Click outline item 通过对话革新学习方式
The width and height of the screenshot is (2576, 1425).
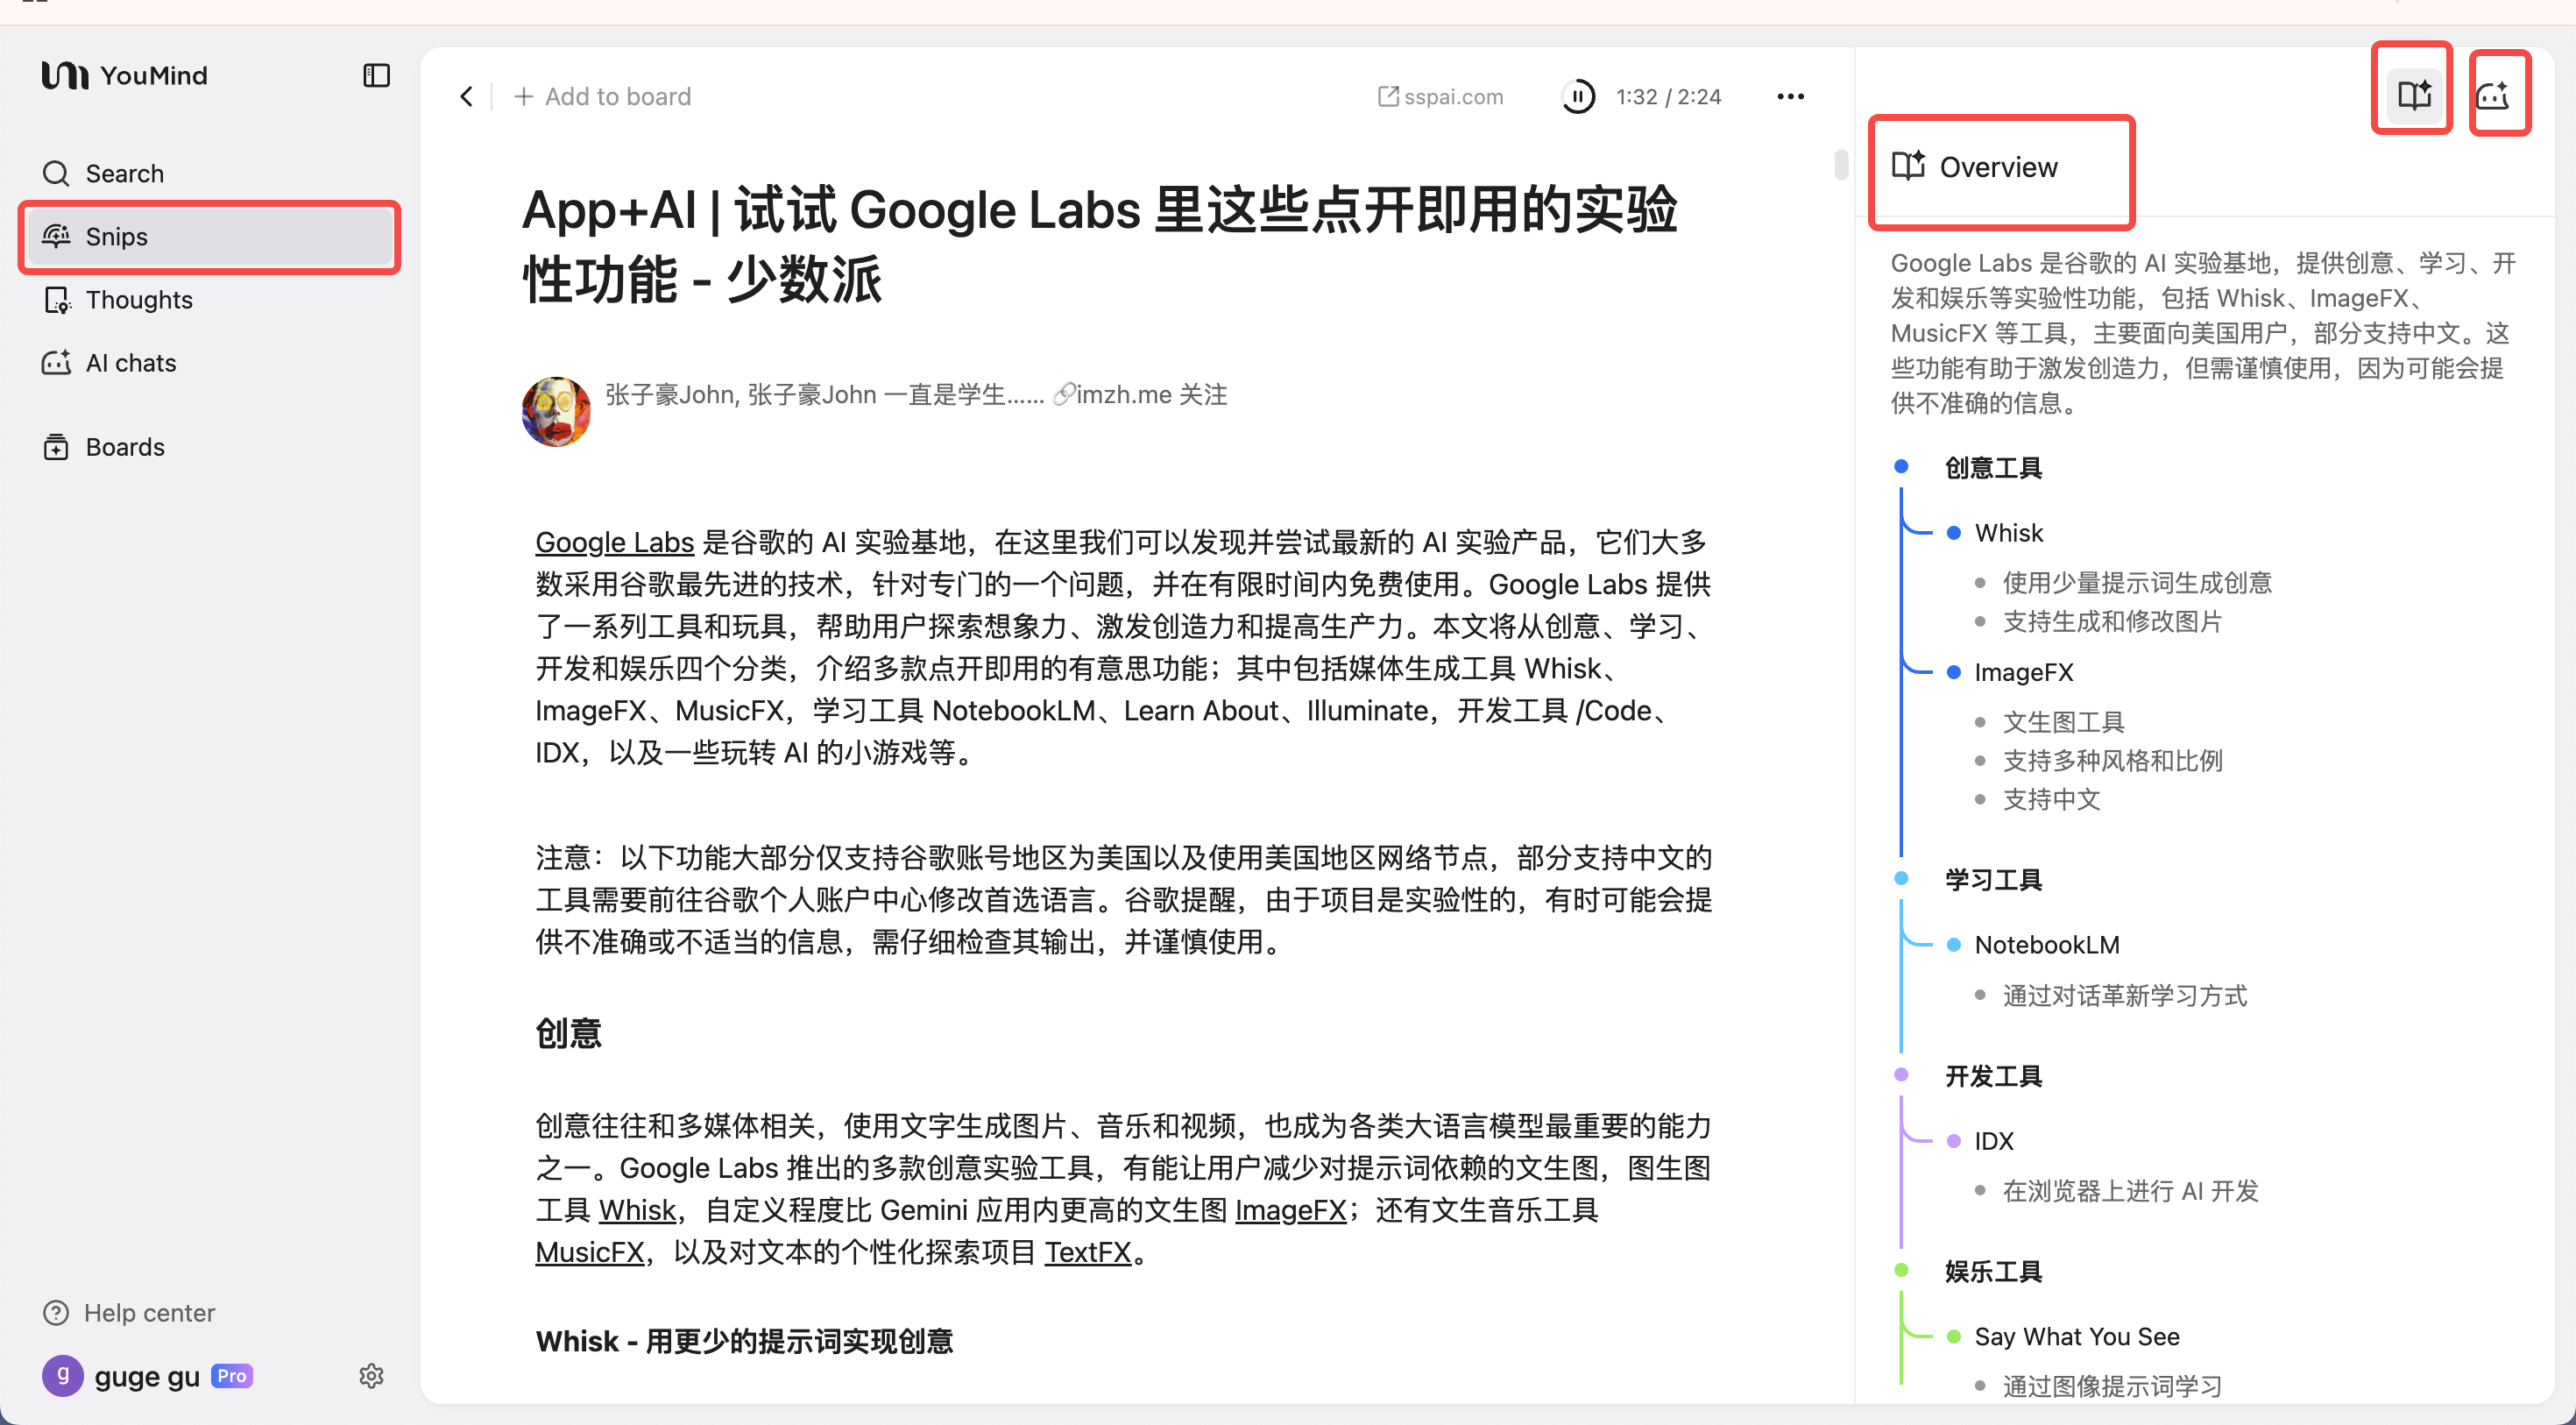tap(2124, 996)
